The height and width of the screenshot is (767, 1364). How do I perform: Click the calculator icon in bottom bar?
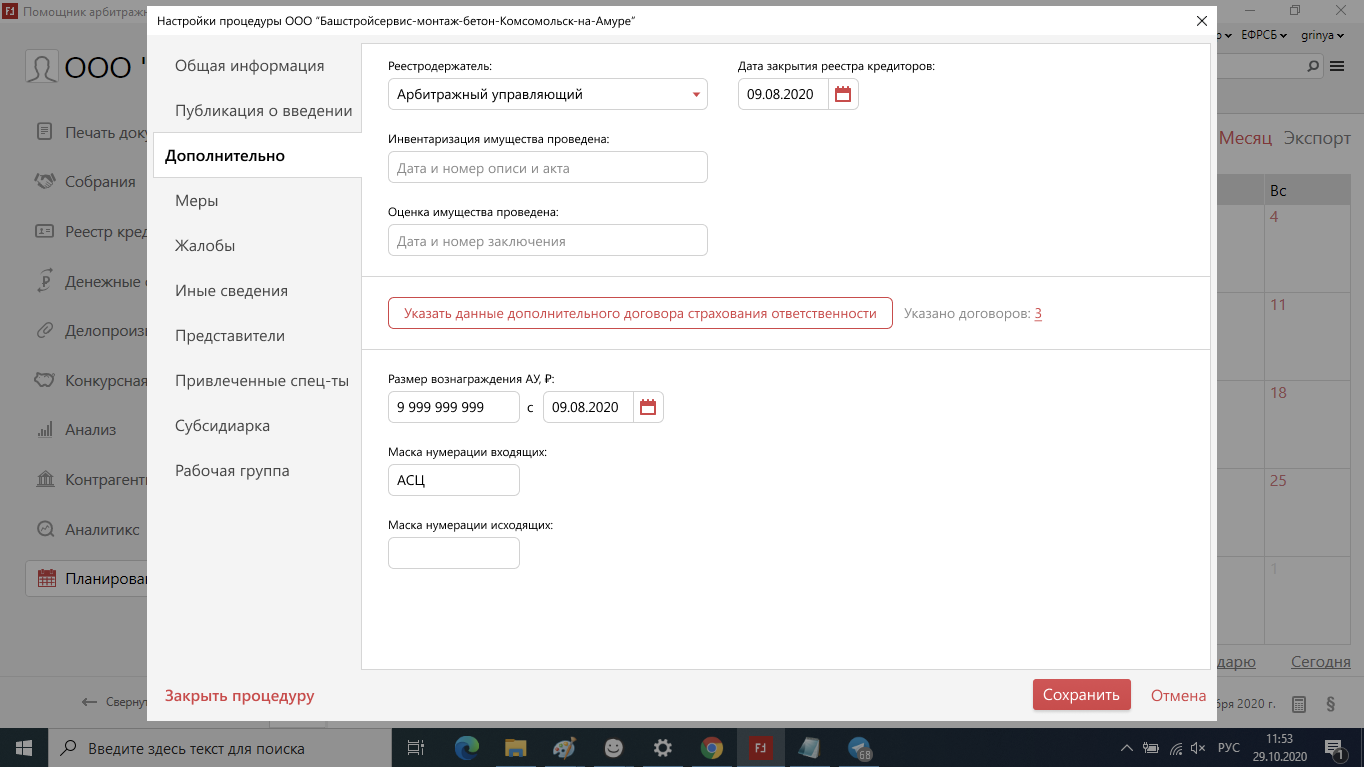tap(1299, 703)
